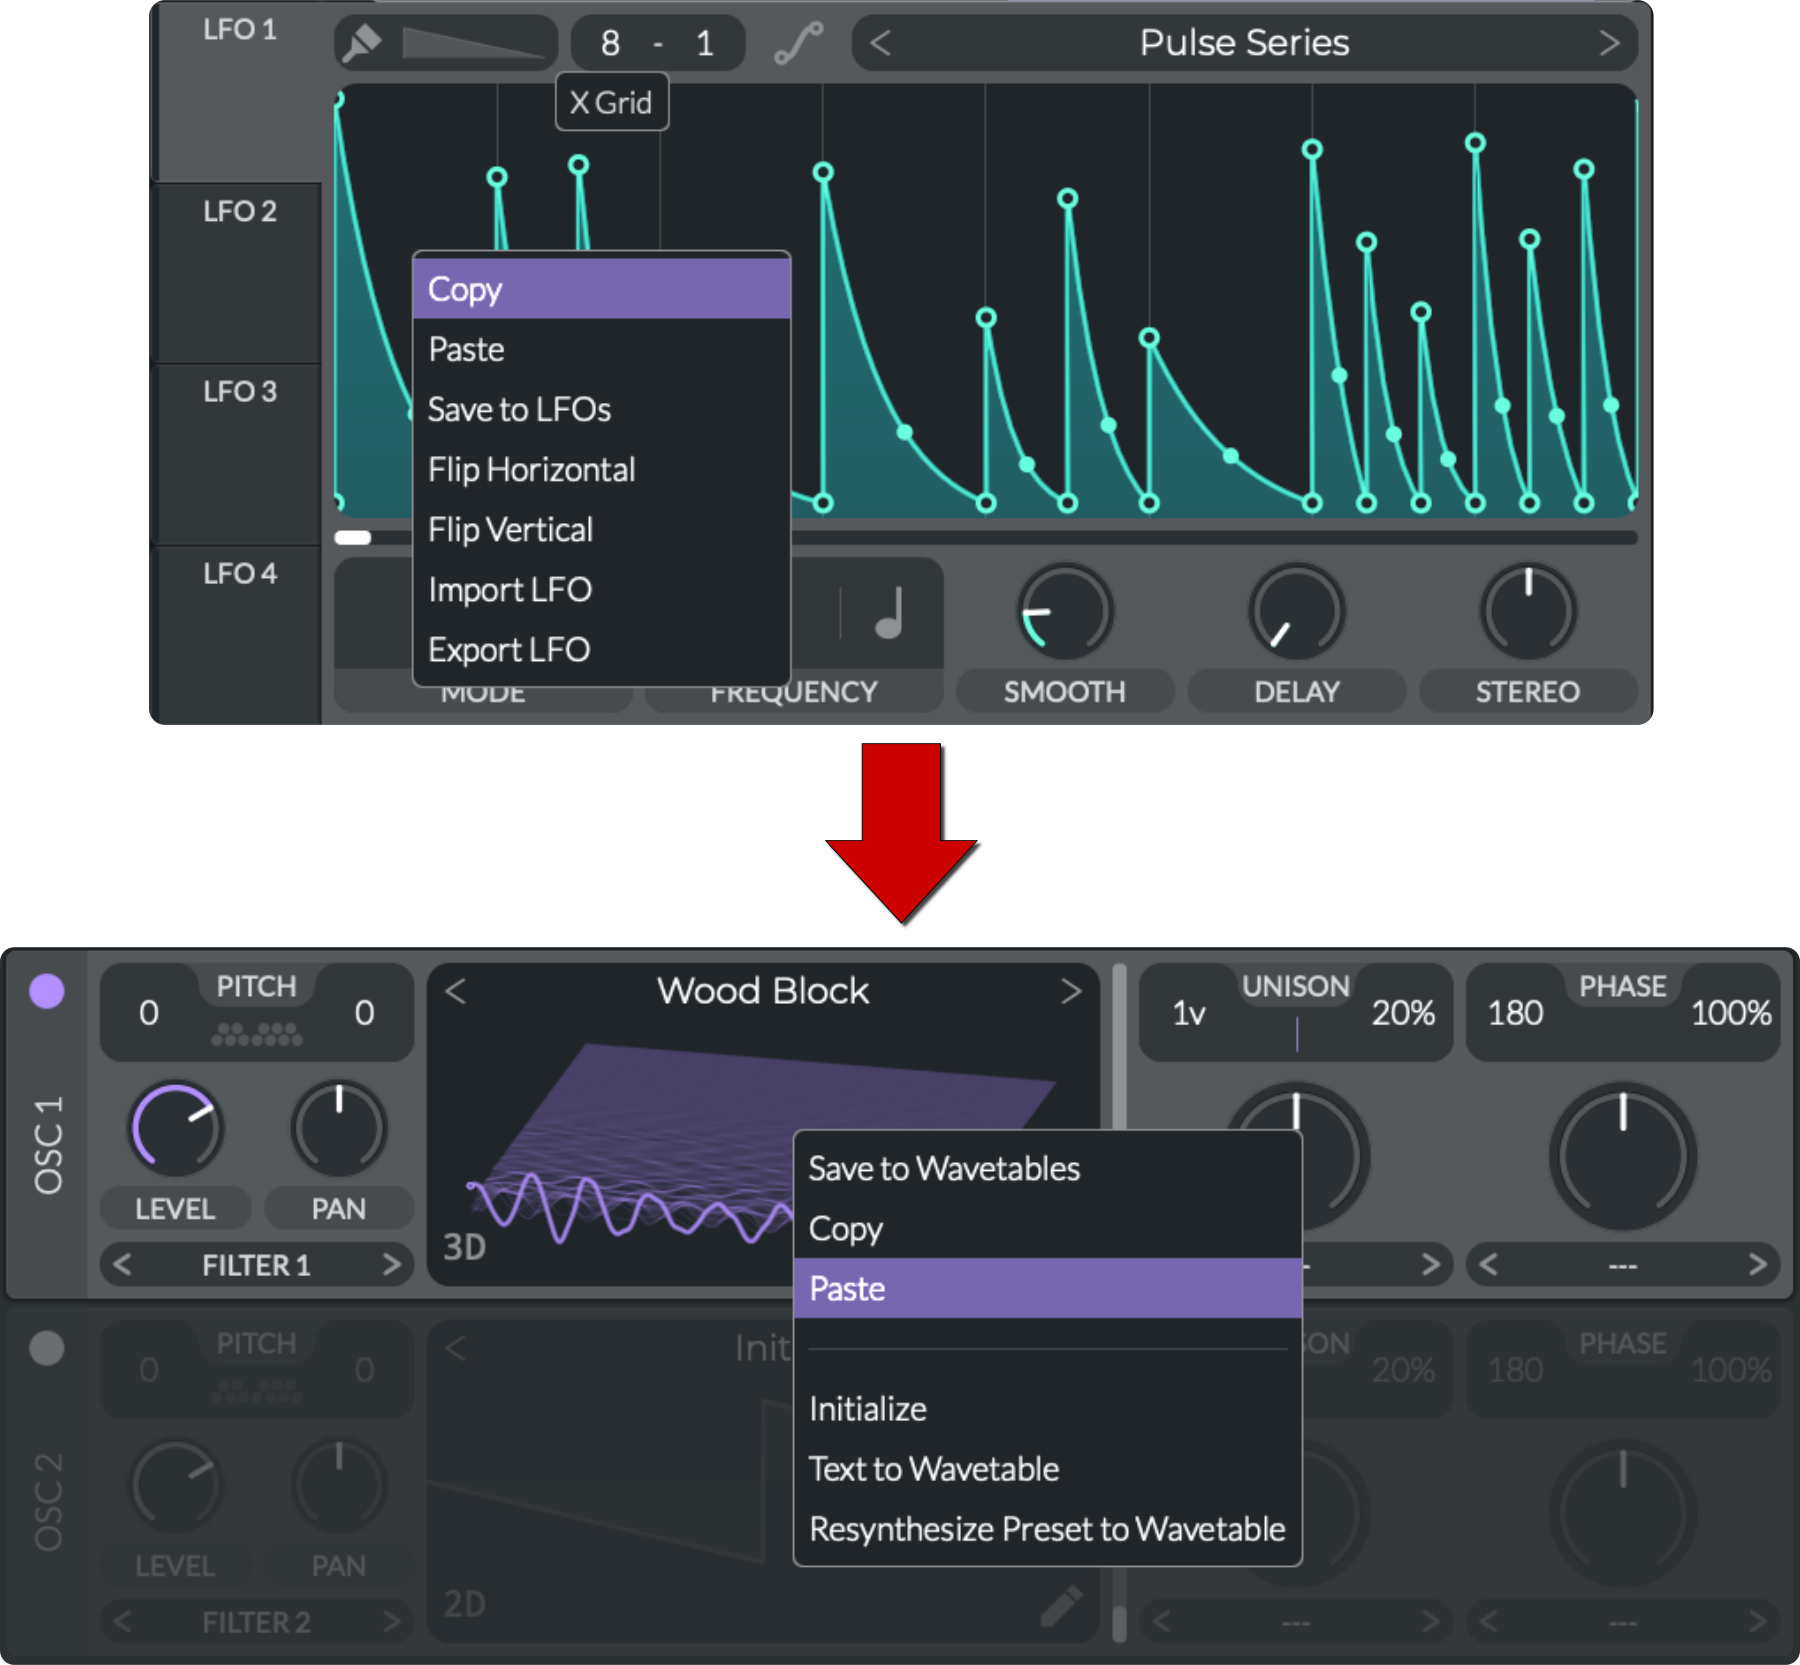Viewport: 1800px width, 1665px height.
Task: Click the SMOOTH knob
Action: tap(1066, 612)
